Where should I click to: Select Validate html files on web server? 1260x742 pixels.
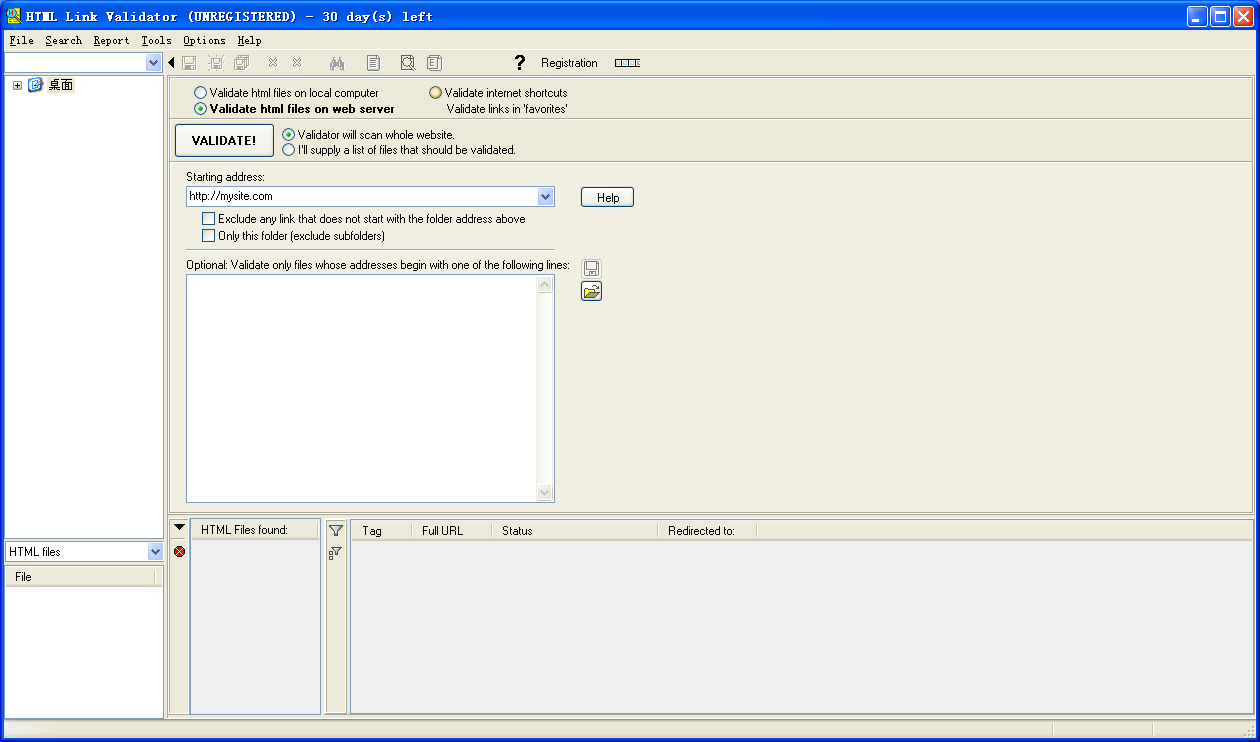click(294, 109)
